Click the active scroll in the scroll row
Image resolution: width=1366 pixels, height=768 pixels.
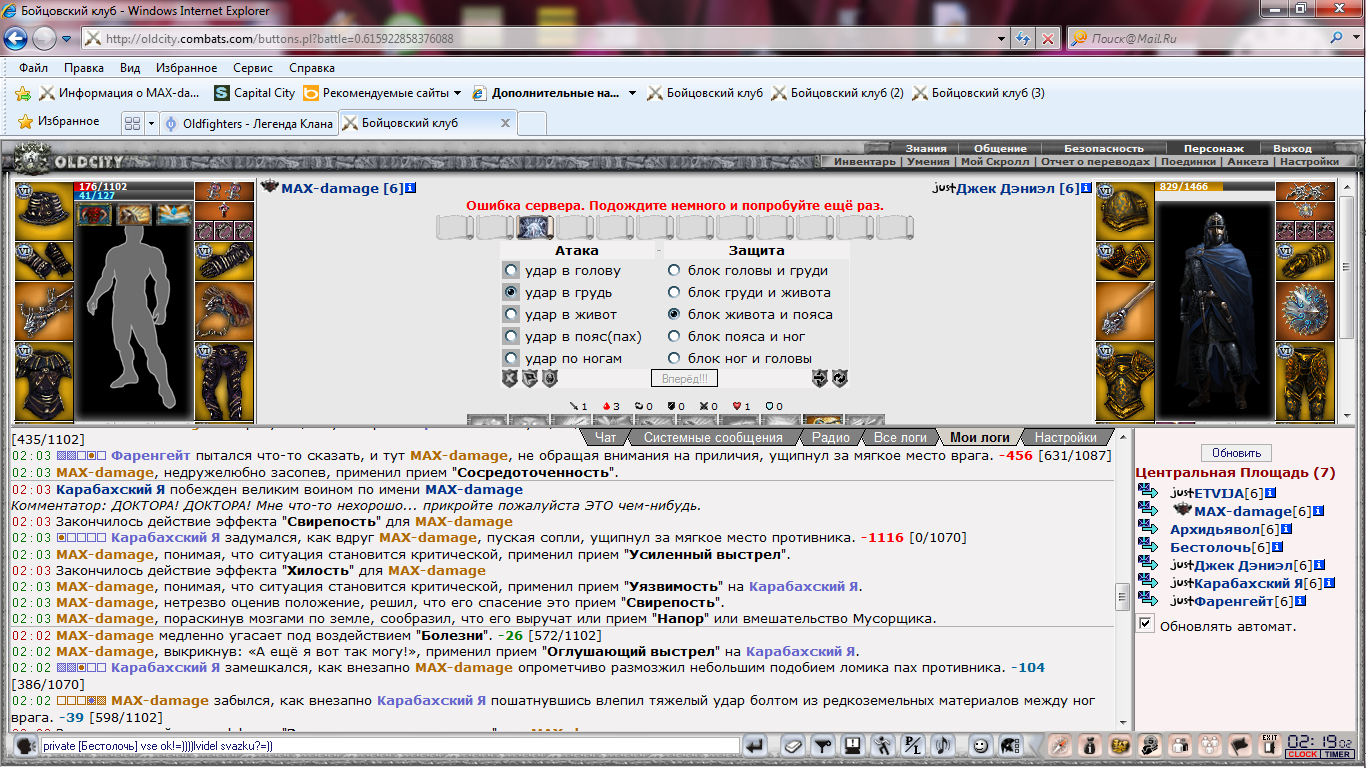tap(535, 227)
